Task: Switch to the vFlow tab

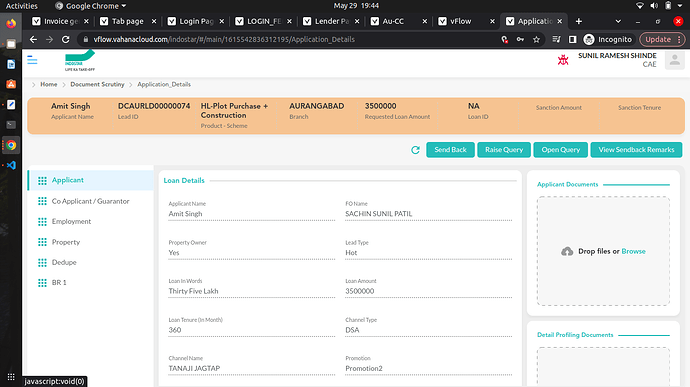Action: tap(466, 21)
